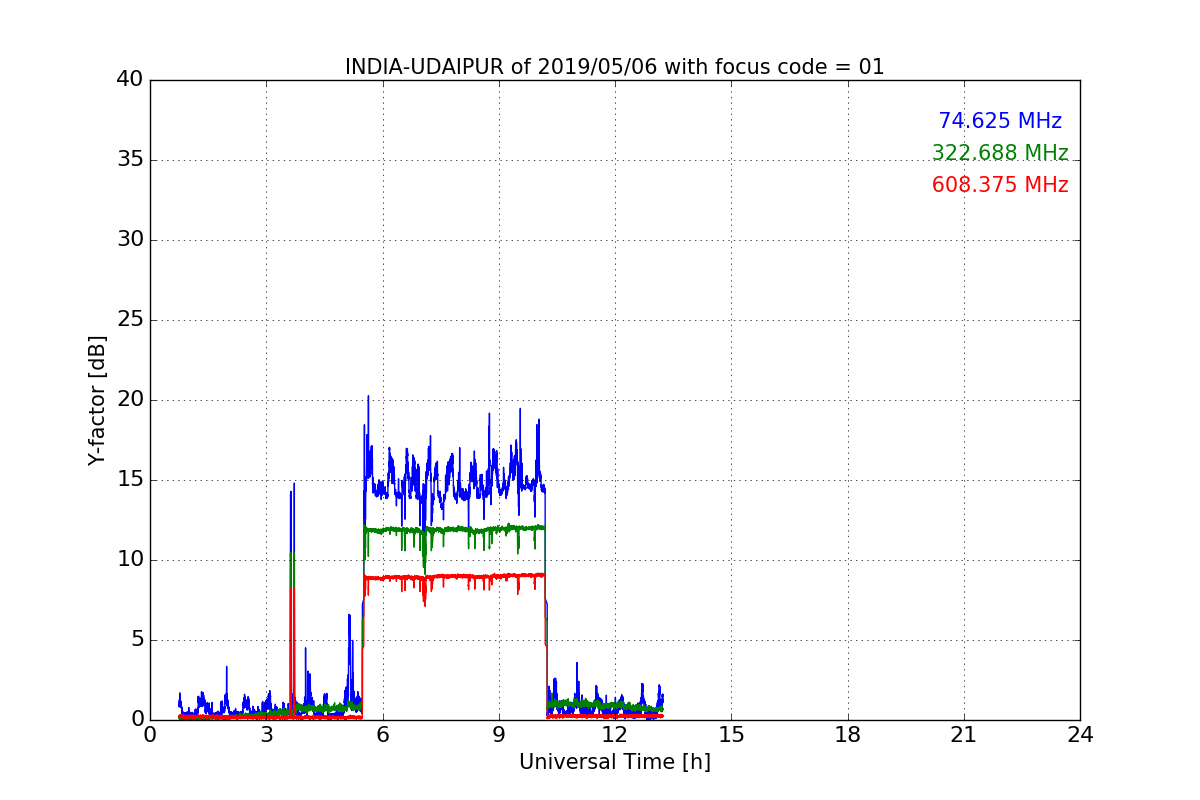
Task: Click the Universal Time [h] axis label
Action: coord(614,762)
